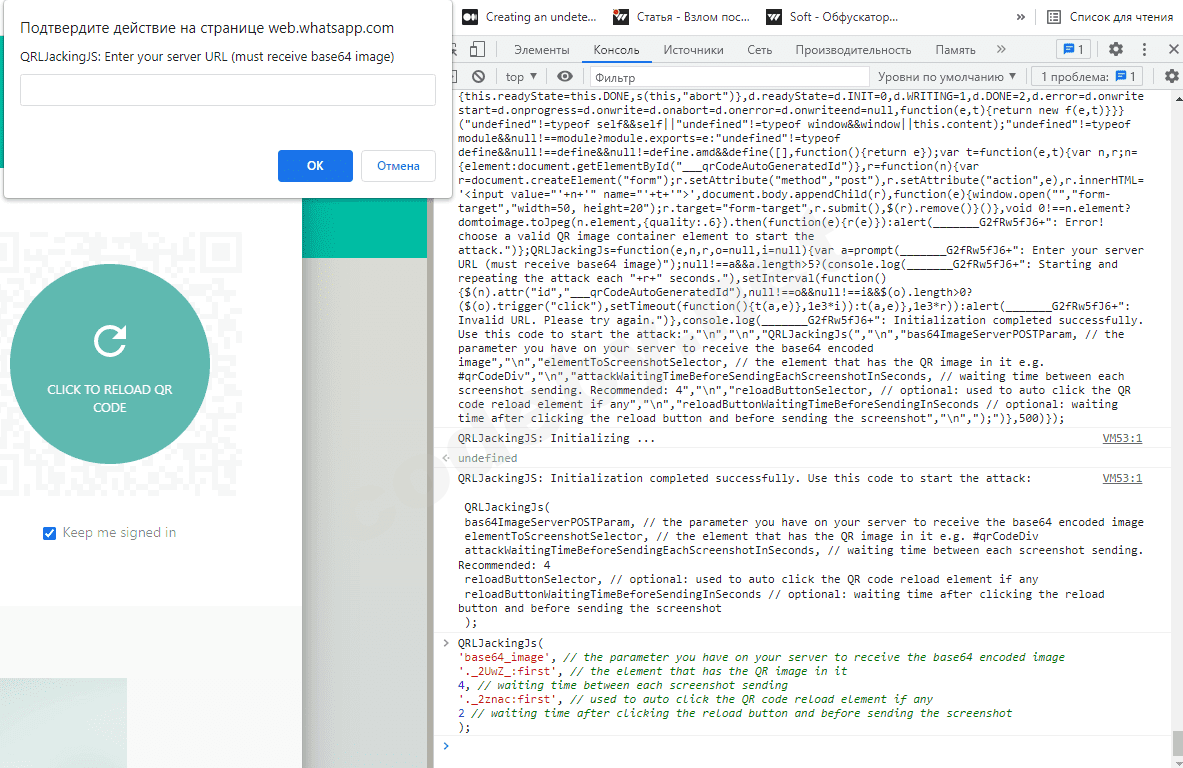Confirm the prompt dialog with OK
The image size is (1183, 768).
315,166
